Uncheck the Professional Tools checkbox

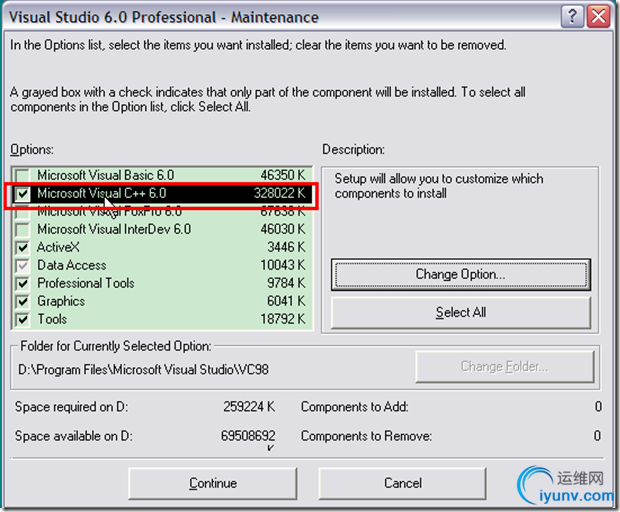pos(23,283)
